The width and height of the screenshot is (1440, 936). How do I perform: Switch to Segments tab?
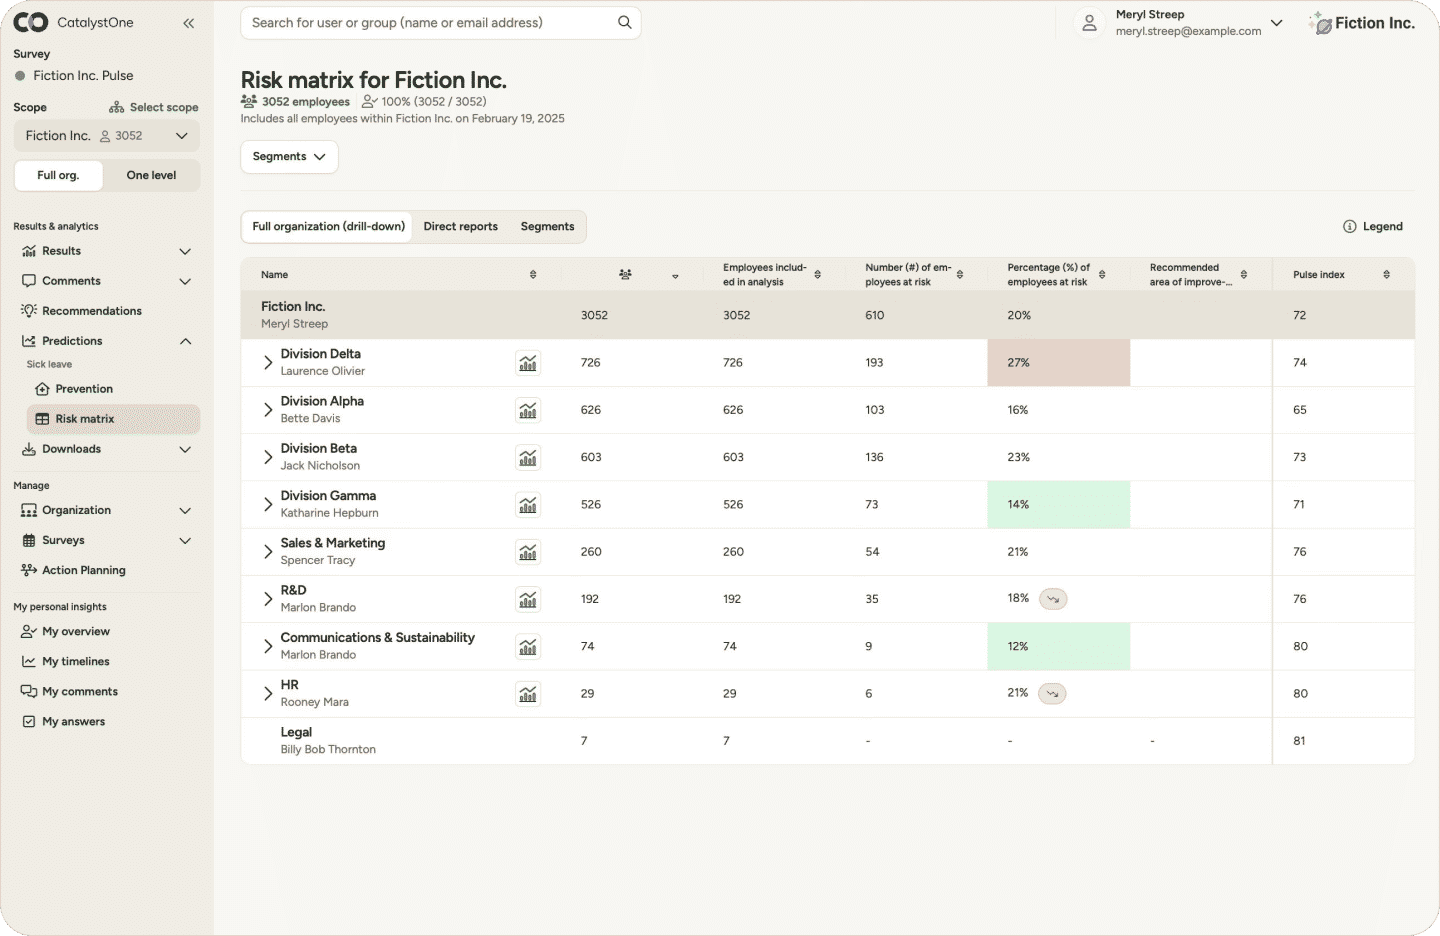[x=547, y=227]
